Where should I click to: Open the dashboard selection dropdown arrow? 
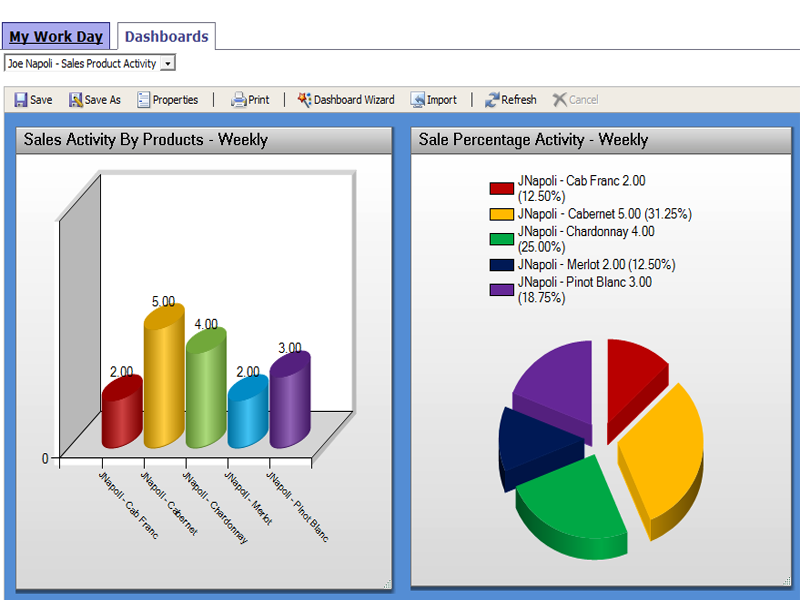pos(167,64)
